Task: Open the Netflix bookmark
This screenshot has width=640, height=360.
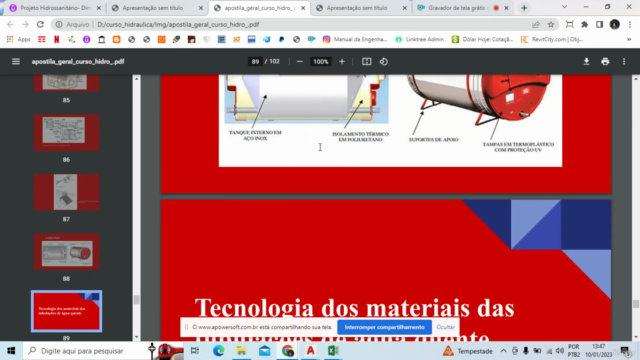Action: 57,39
